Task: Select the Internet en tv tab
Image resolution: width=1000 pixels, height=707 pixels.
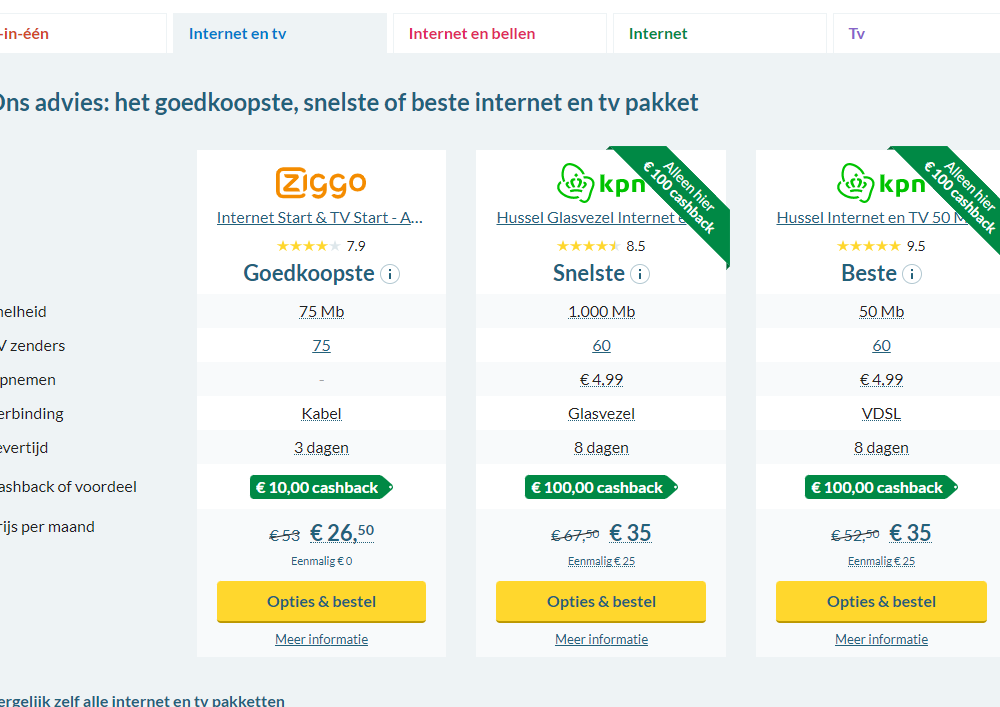Action: point(238,34)
